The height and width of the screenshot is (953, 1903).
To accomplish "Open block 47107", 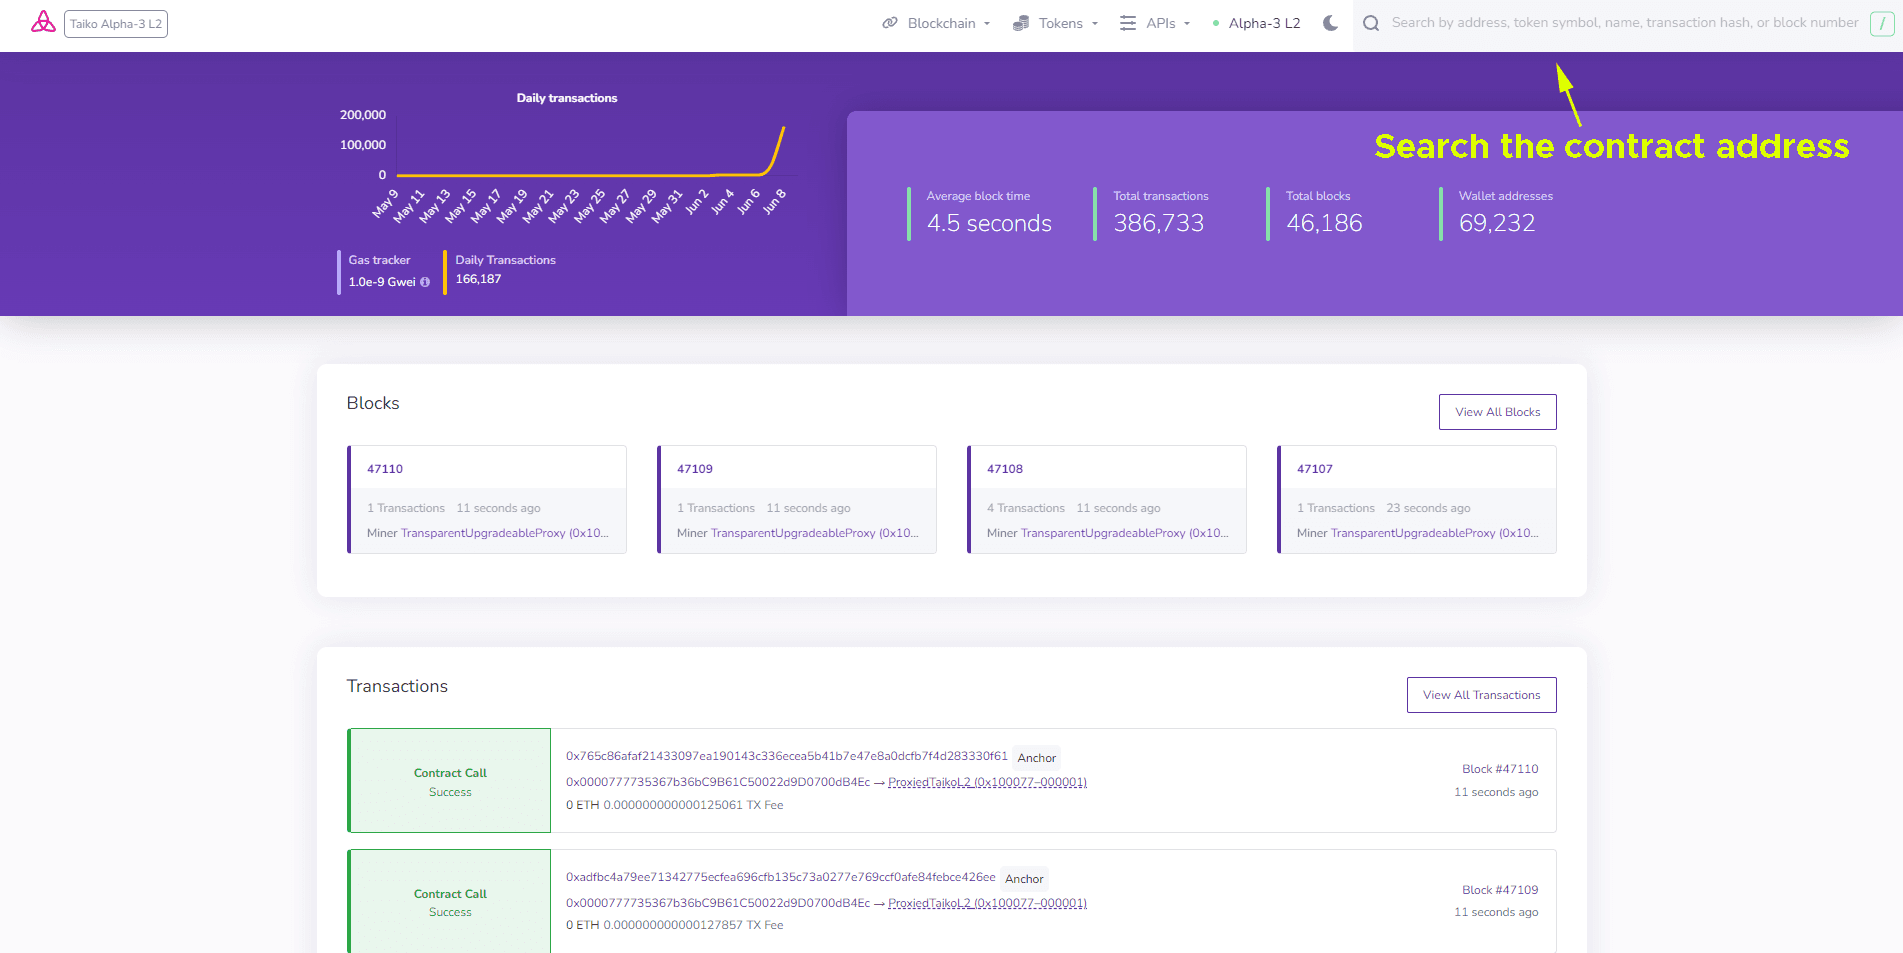I will [1315, 469].
